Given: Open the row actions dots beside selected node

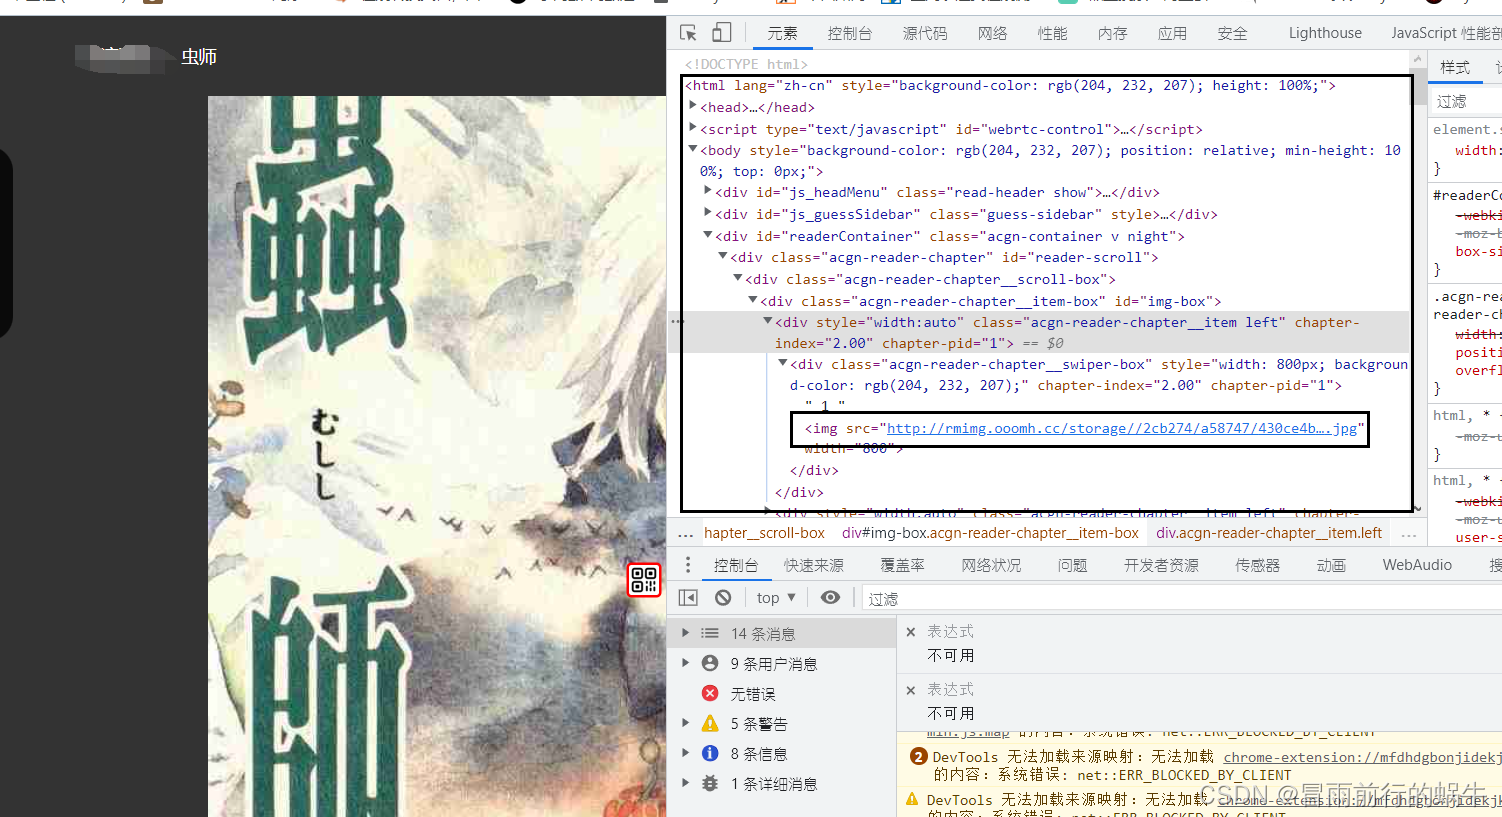Looking at the screenshot, I should (x=677, y=322).
